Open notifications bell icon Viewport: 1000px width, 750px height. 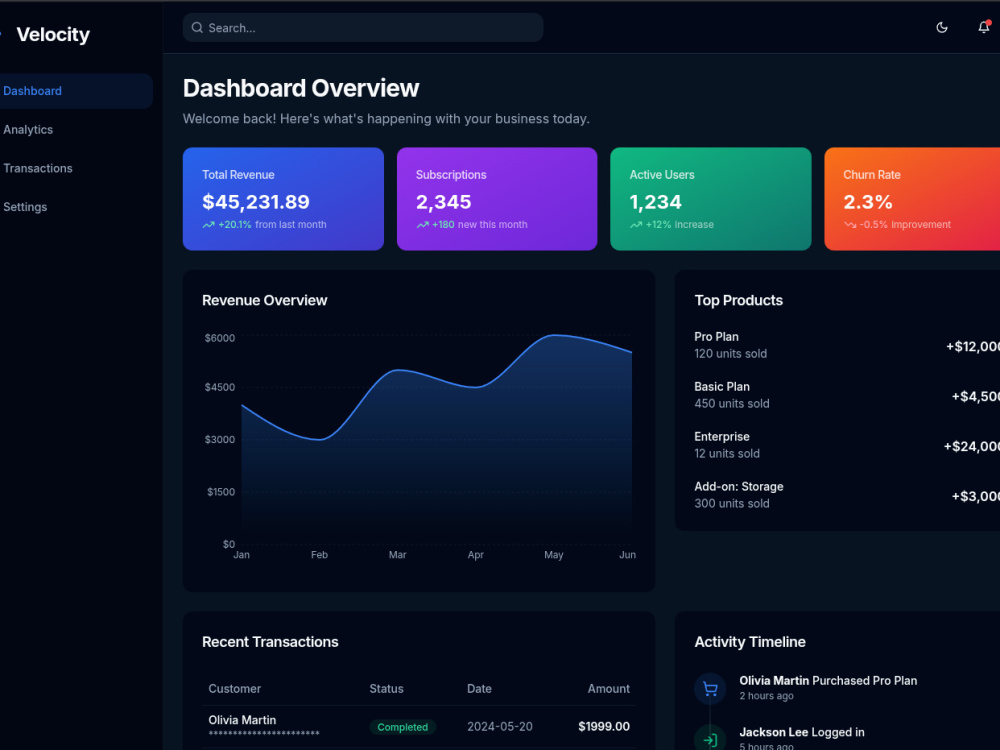(984, 27)
